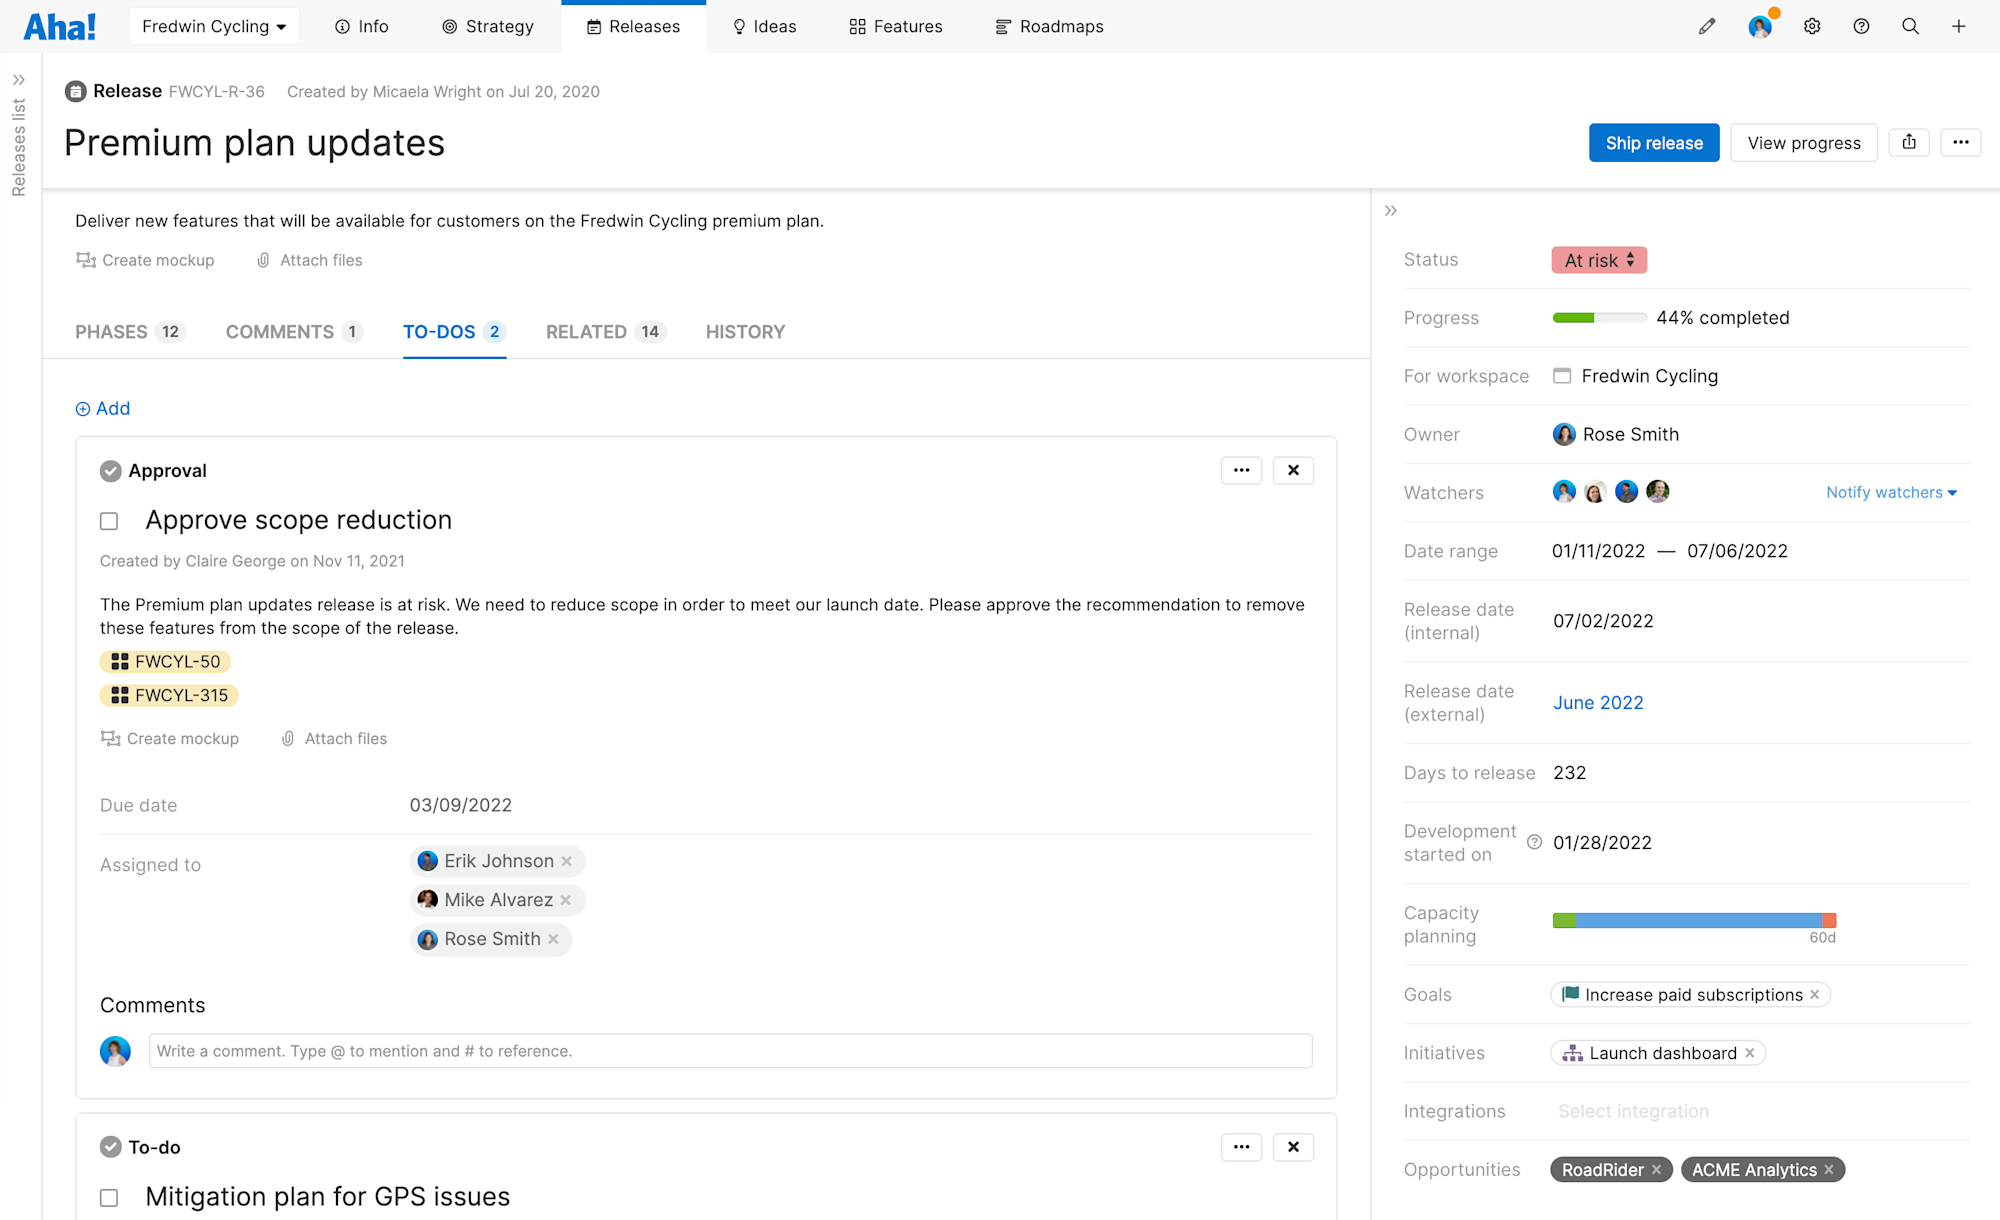Open the Roadmaps menu item
The image size is (2000, 1220).
tap(1049, 27)
